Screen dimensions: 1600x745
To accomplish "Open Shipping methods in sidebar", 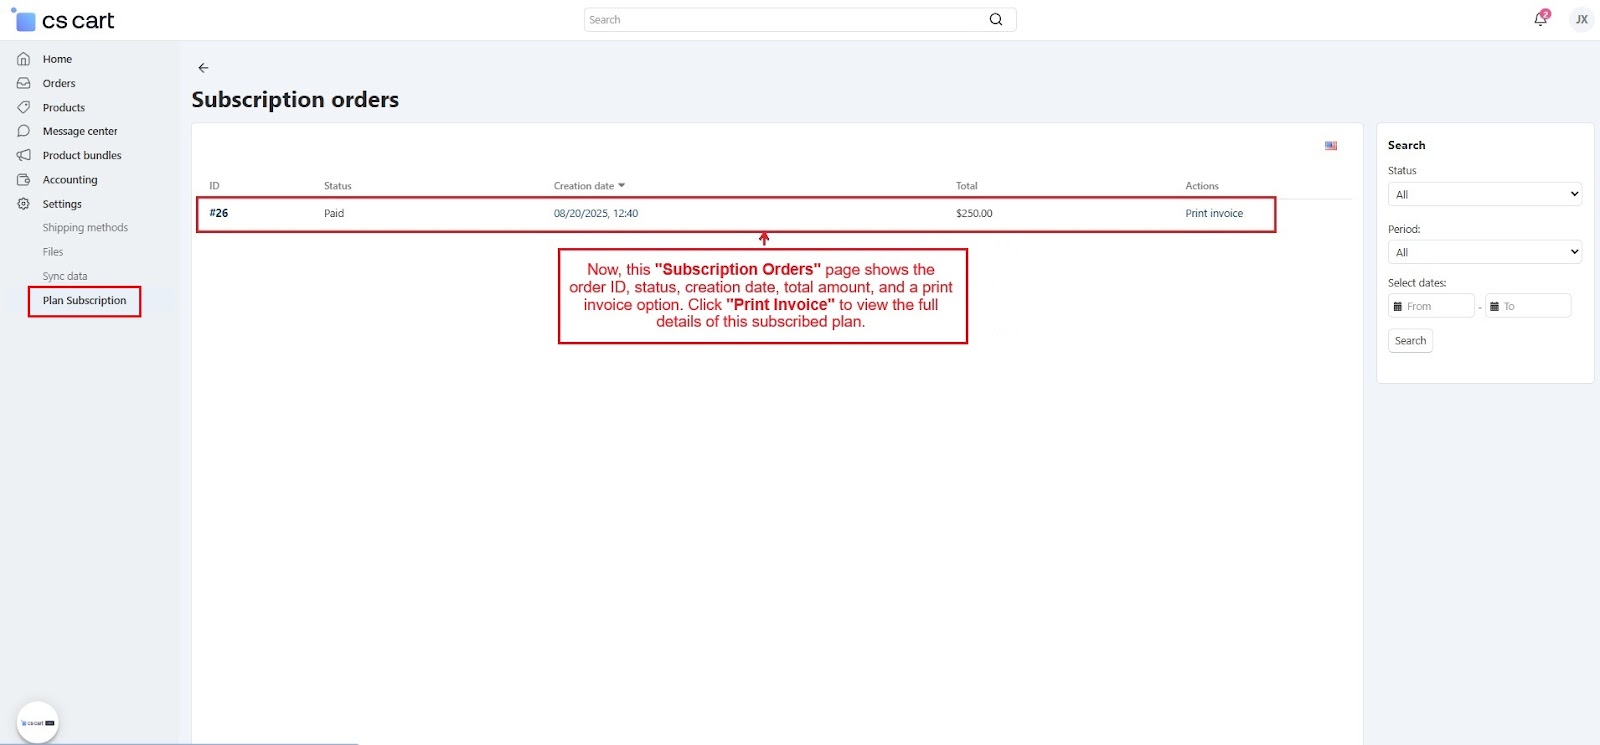I will pos(85,228).
